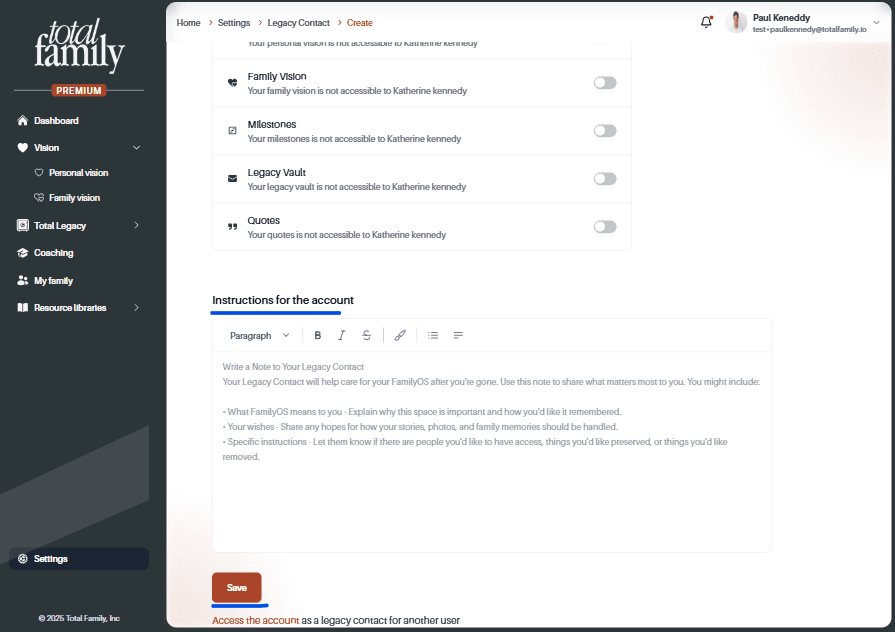Image resolution: width=895 pixels, height=632 pixels.
Task: Click the Milestones row title
Action: click(272, 124)
